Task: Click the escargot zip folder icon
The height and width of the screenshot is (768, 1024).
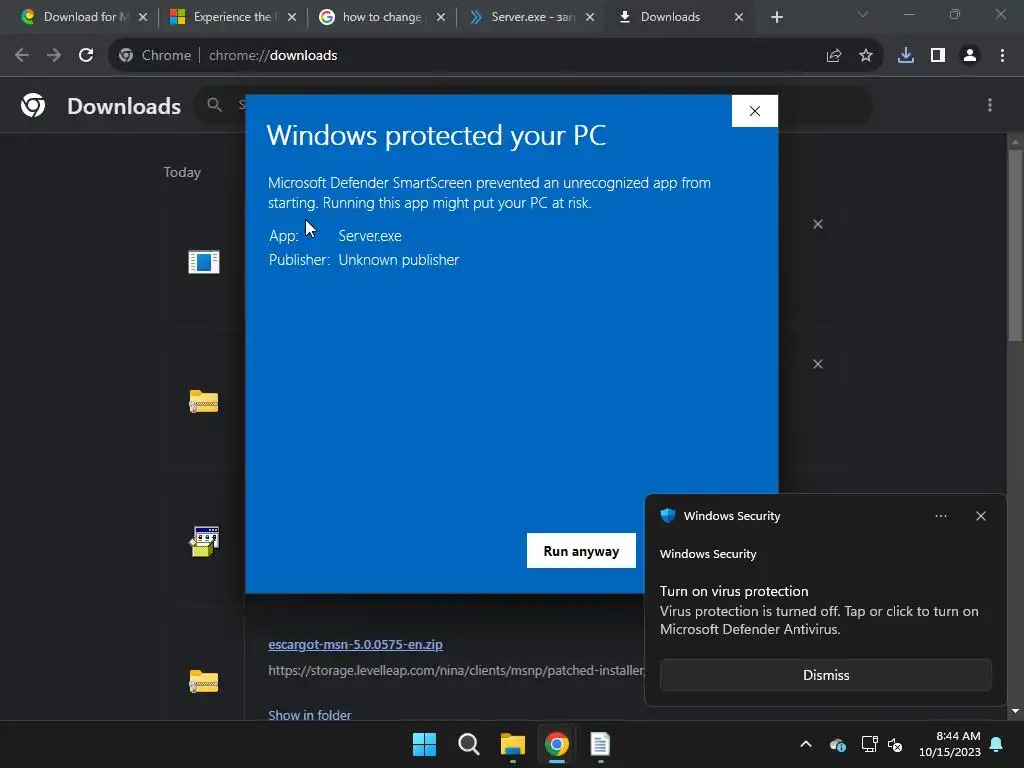Action: (x=204, y=681)
